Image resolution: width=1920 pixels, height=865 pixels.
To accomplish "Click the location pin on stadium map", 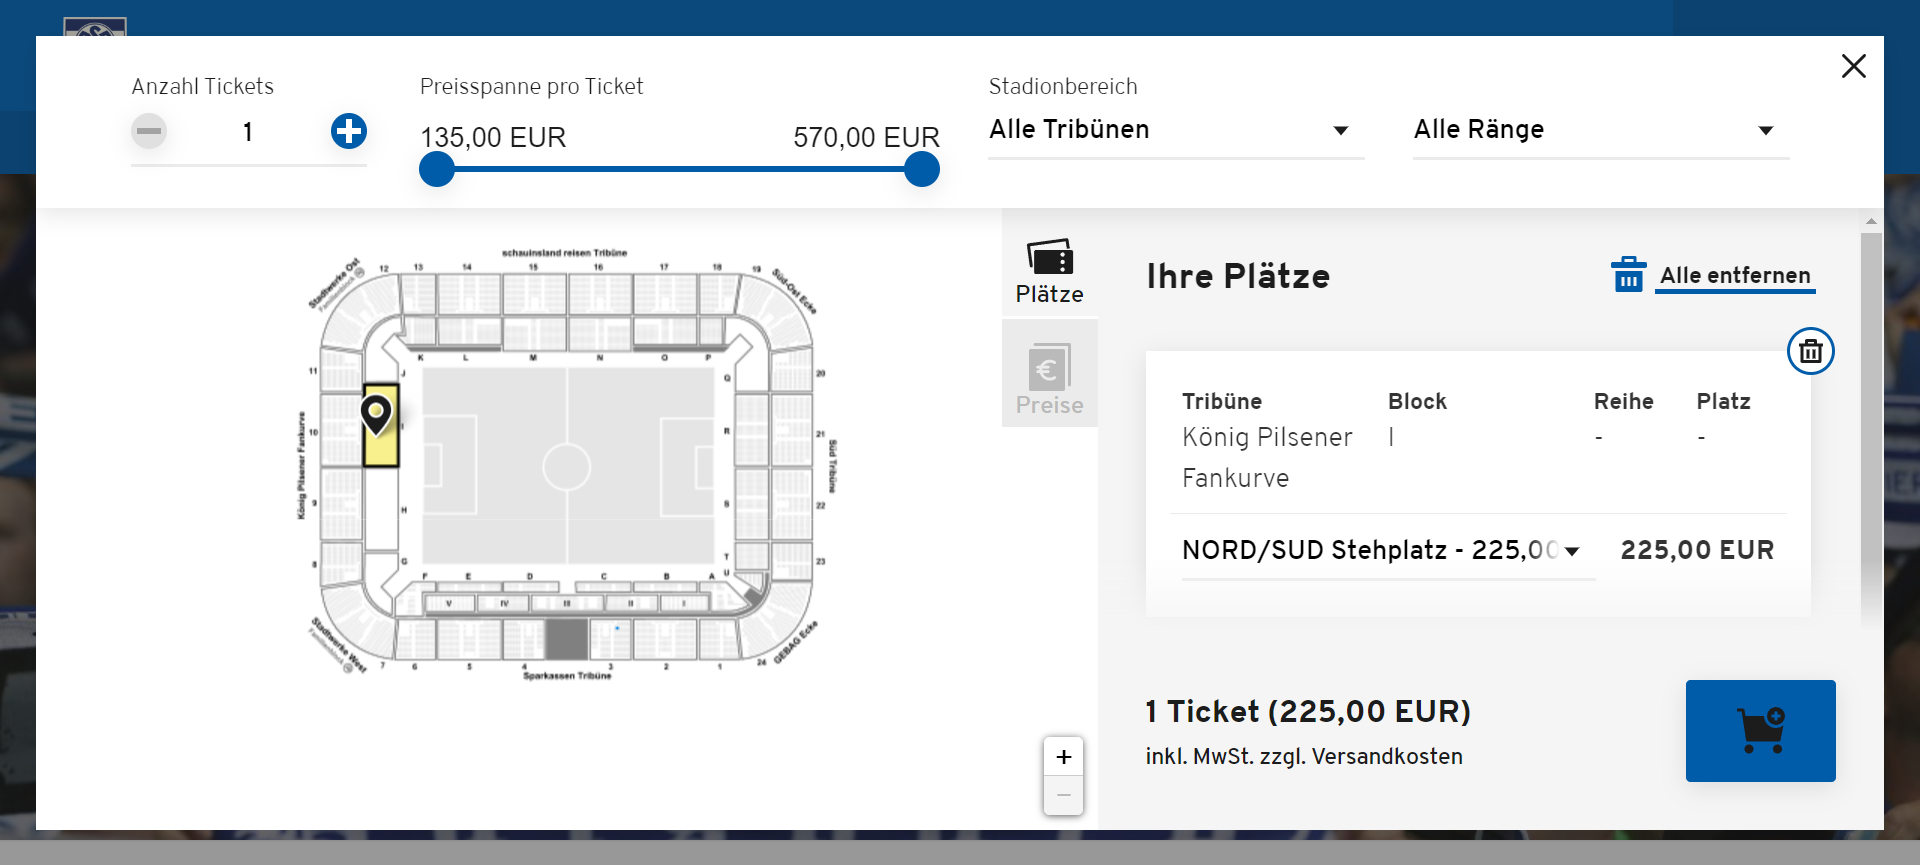I will coord(376,413).
